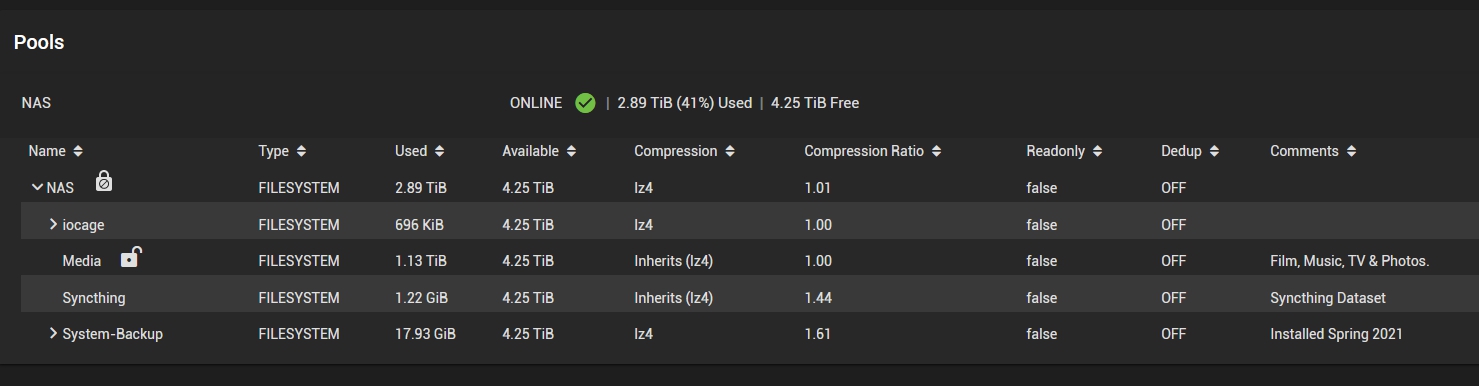Viewport: 1479px width, 386px height.
Task: Click the Compression column header
Action: point(676,151)
